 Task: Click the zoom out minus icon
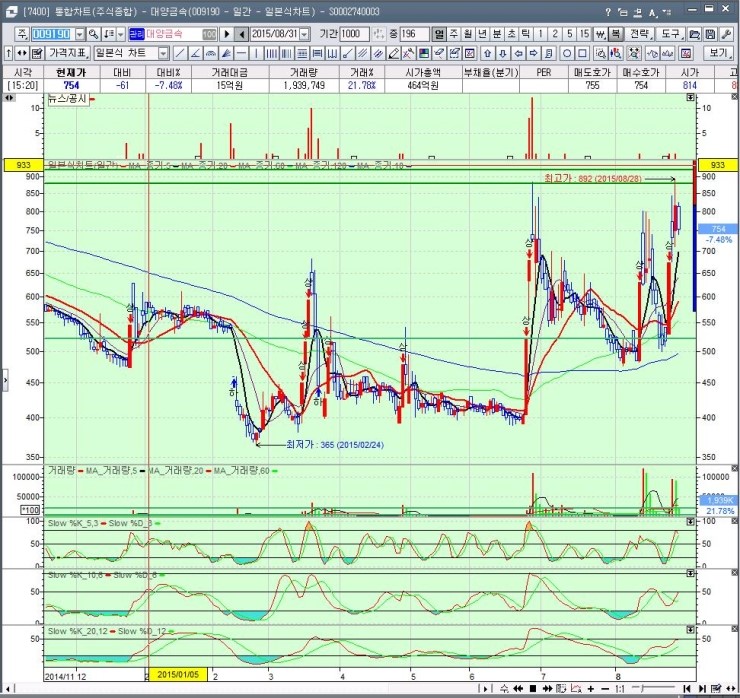coord(605,689)
